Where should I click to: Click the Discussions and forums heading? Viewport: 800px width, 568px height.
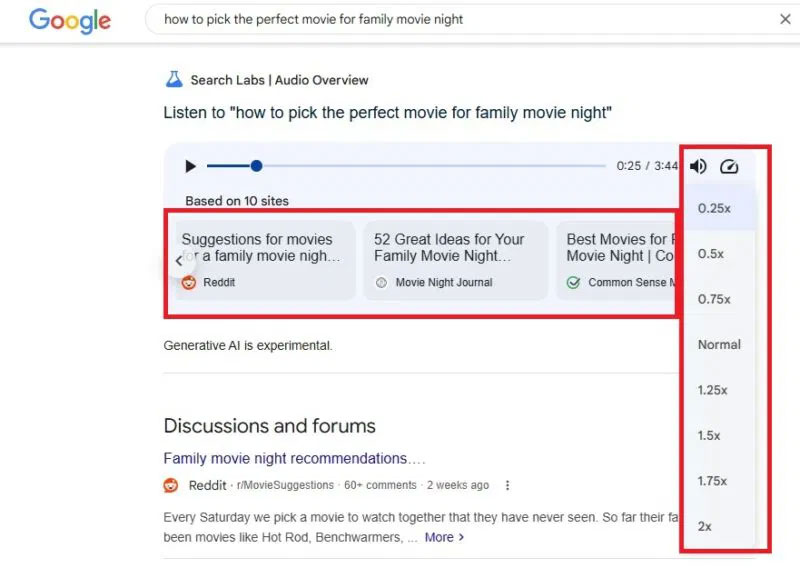[x=269, y=426]
